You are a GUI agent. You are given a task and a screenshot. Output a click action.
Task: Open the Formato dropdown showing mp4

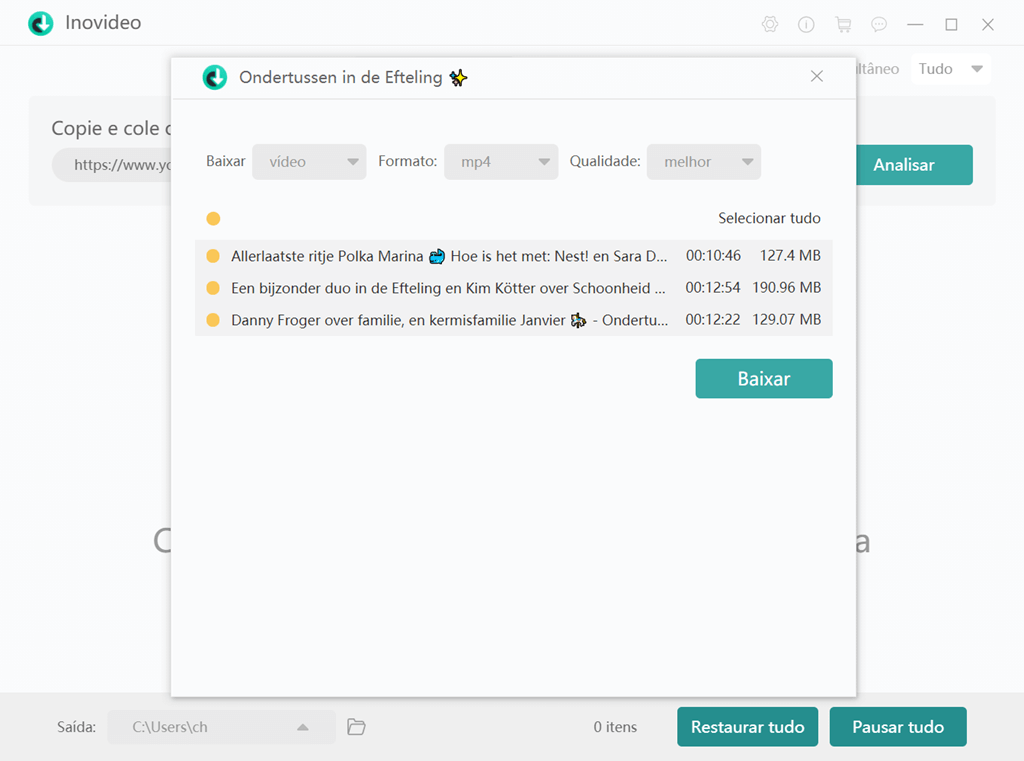click(x=501, y=162)
